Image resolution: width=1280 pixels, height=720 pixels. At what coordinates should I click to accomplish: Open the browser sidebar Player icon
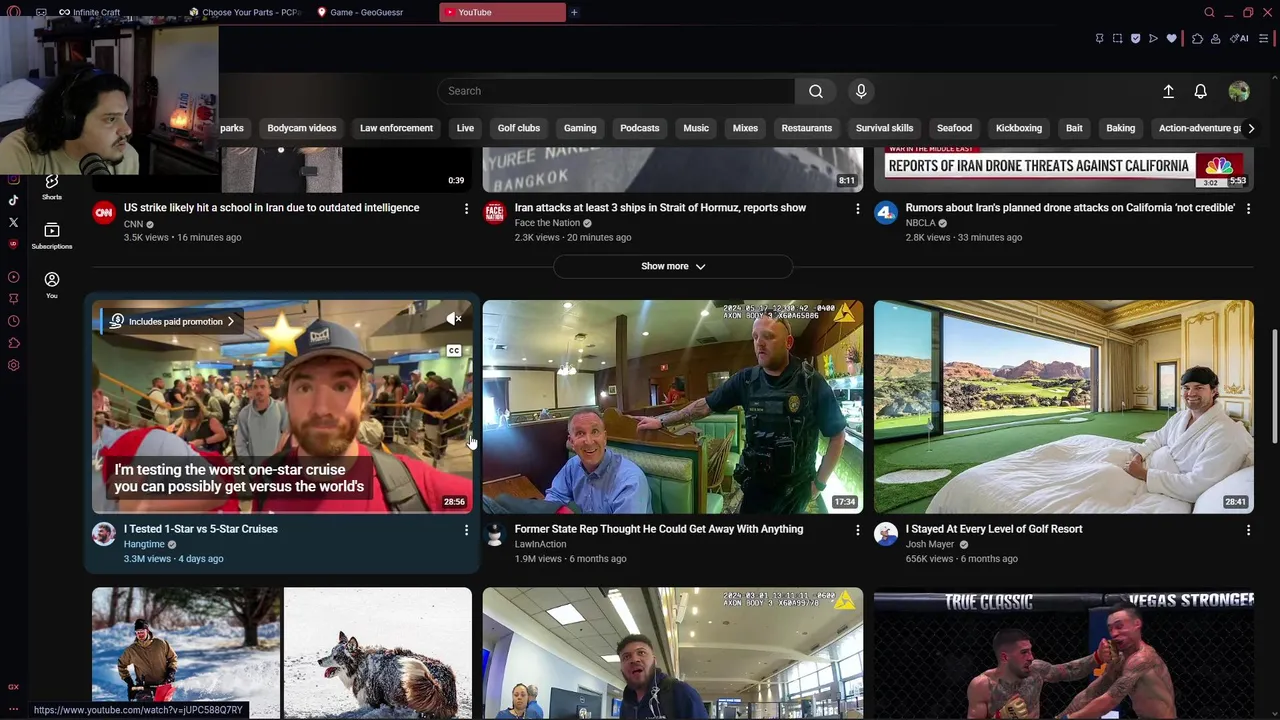click(13, 277)
